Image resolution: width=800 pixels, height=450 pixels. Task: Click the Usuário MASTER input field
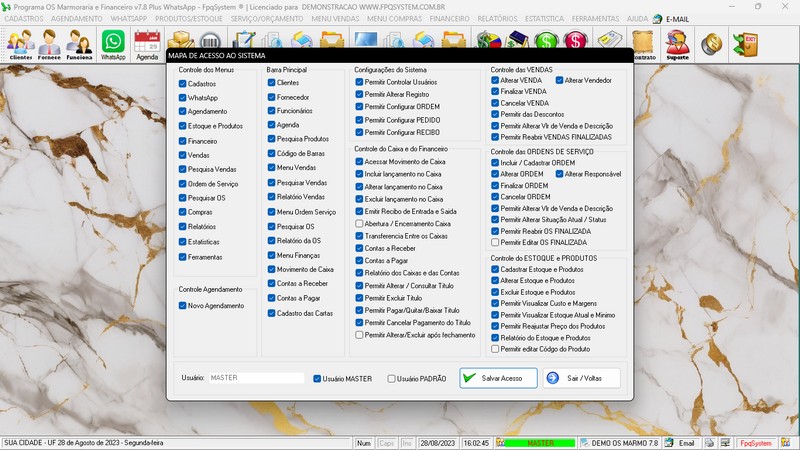click(257, 378)
